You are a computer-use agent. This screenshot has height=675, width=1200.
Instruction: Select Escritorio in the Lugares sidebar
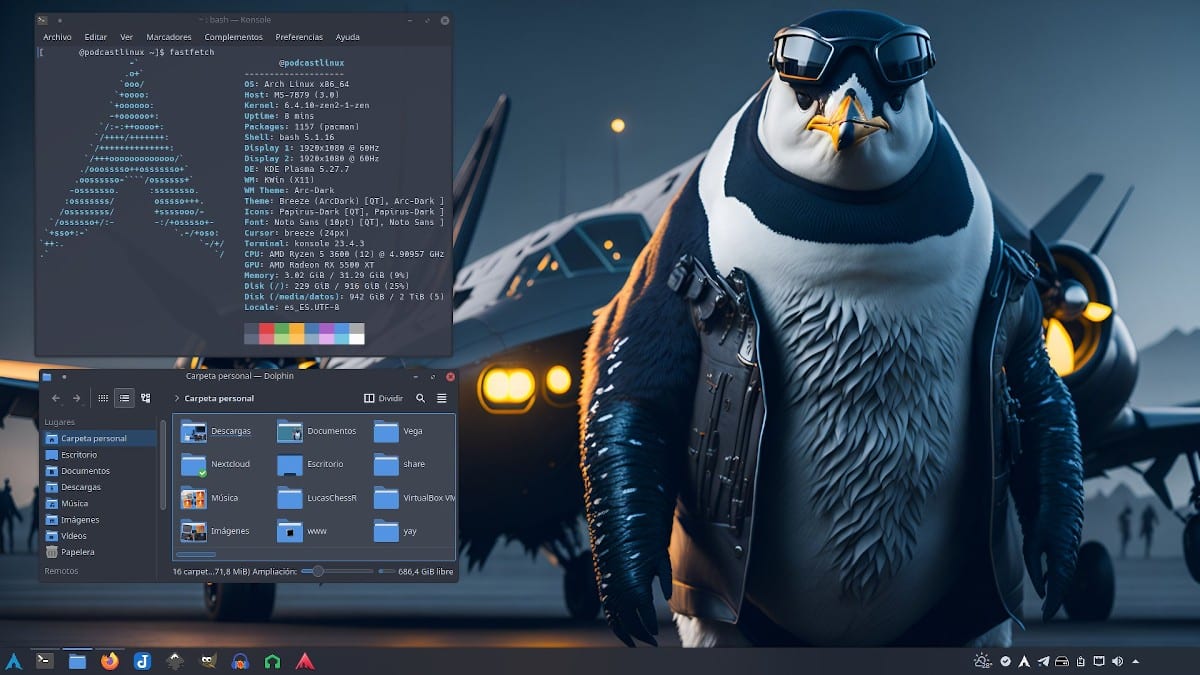(99, 454)
